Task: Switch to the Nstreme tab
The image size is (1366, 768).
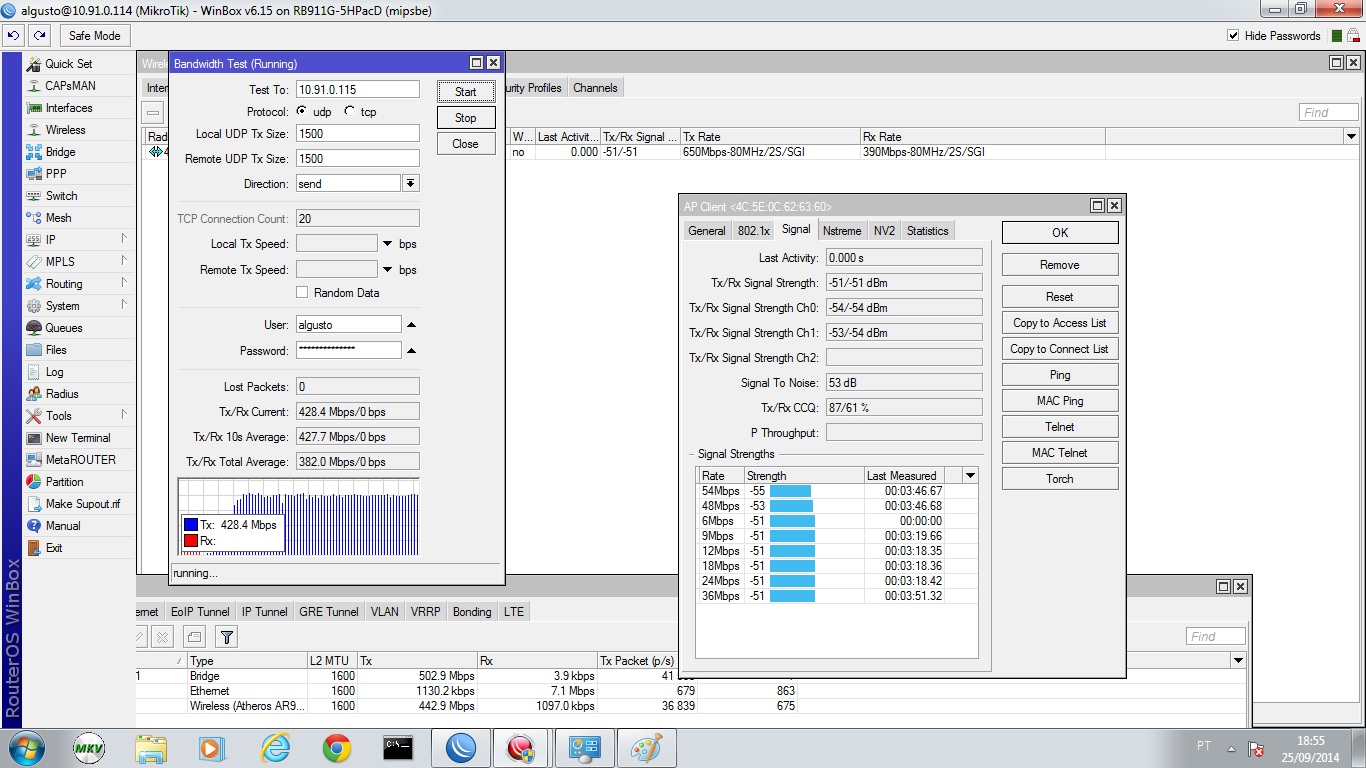Action: (841, 231)
